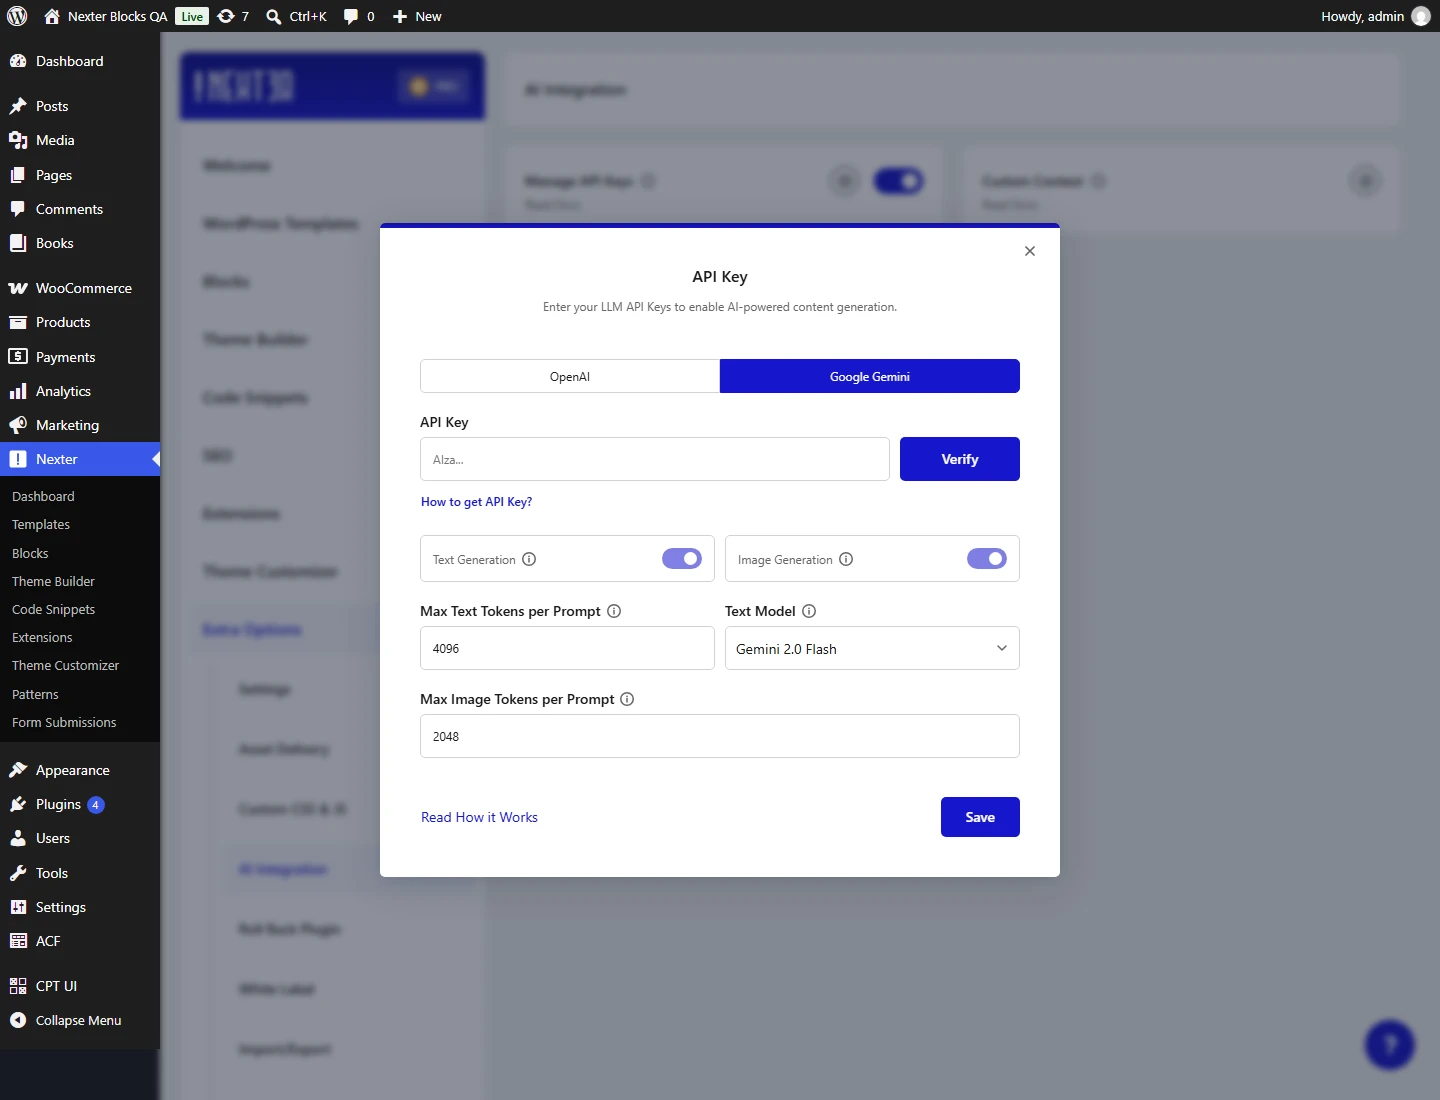Screen dimensions: 1440x1100
Task: Open the CPT UI sidebar menu
Action: tap(80, 986)
